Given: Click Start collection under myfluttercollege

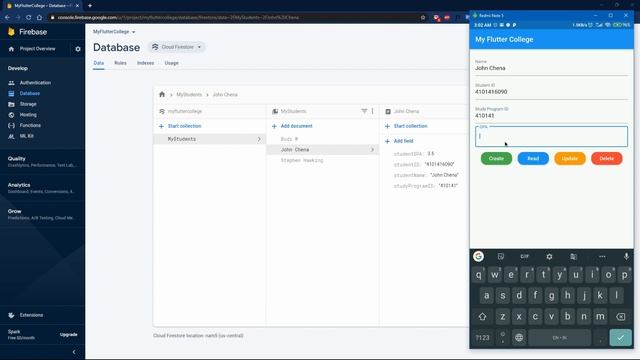Looking at the screenshot, I should pos(180,126).
